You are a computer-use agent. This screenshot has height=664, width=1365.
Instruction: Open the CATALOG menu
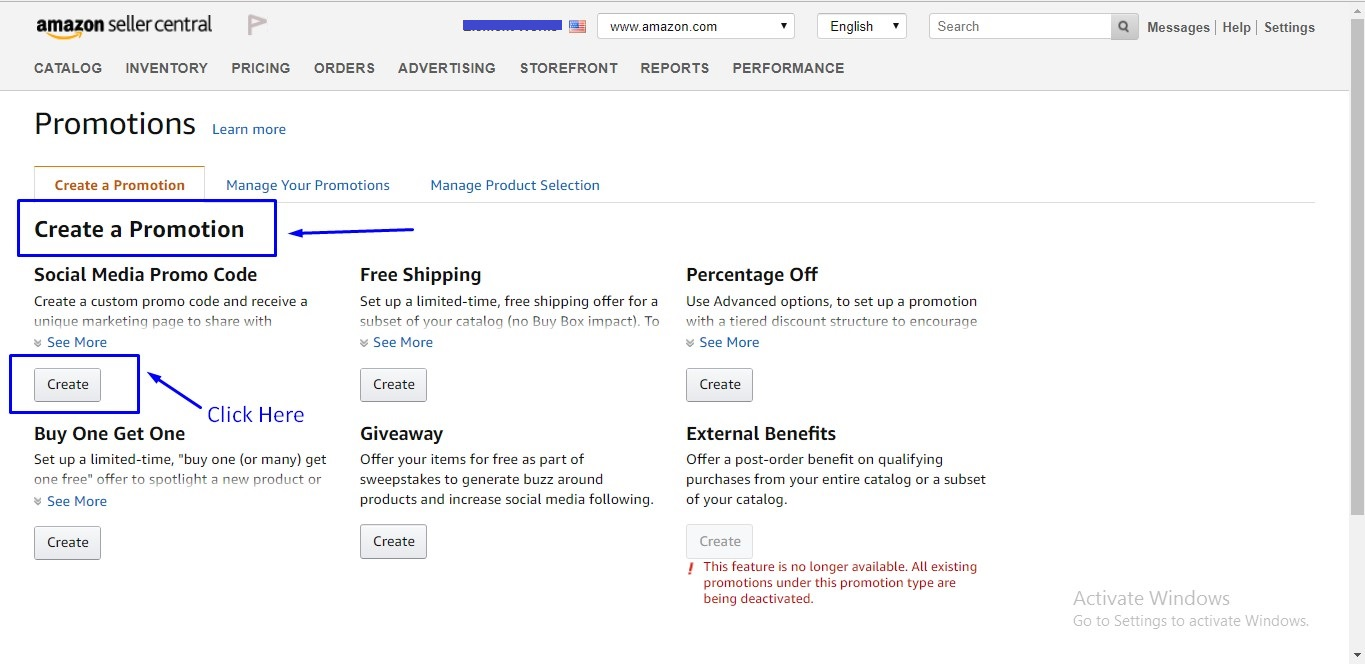coord(68,68)
